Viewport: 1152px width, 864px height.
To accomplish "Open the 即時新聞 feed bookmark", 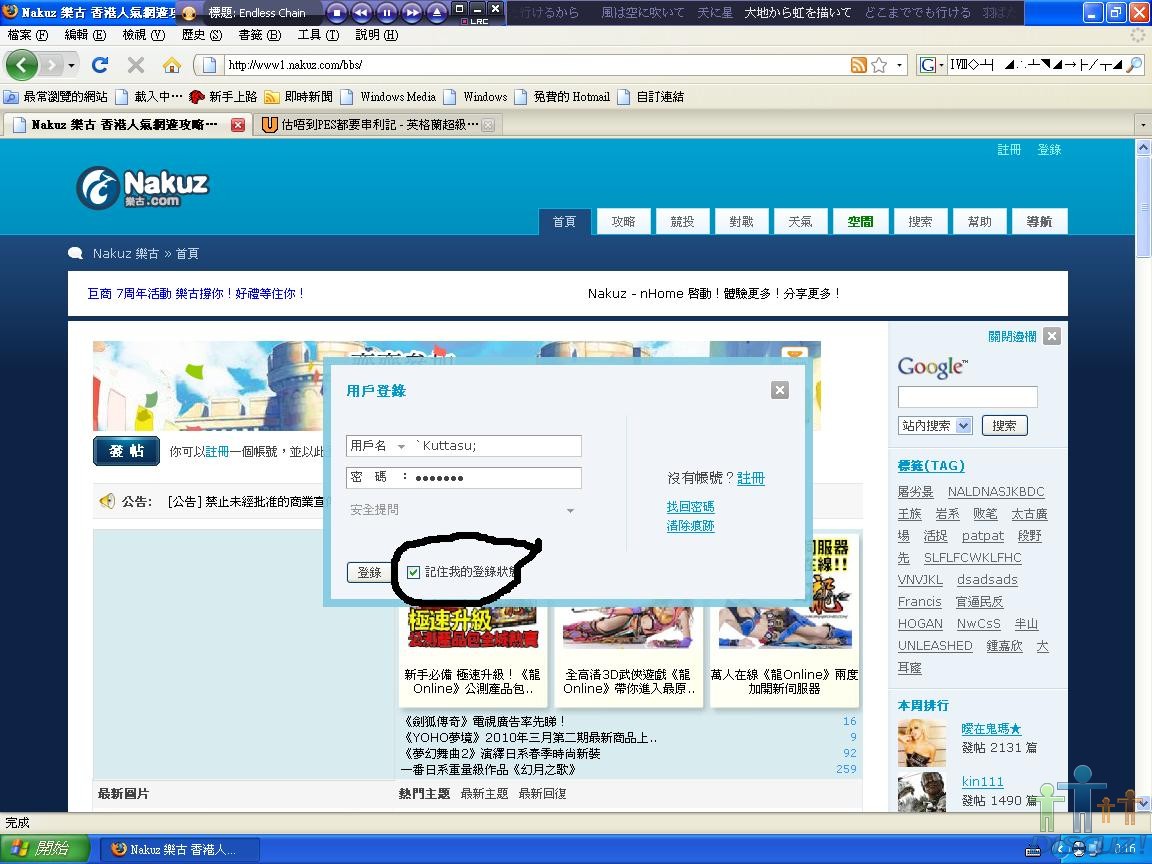I will tap(298, 96).
